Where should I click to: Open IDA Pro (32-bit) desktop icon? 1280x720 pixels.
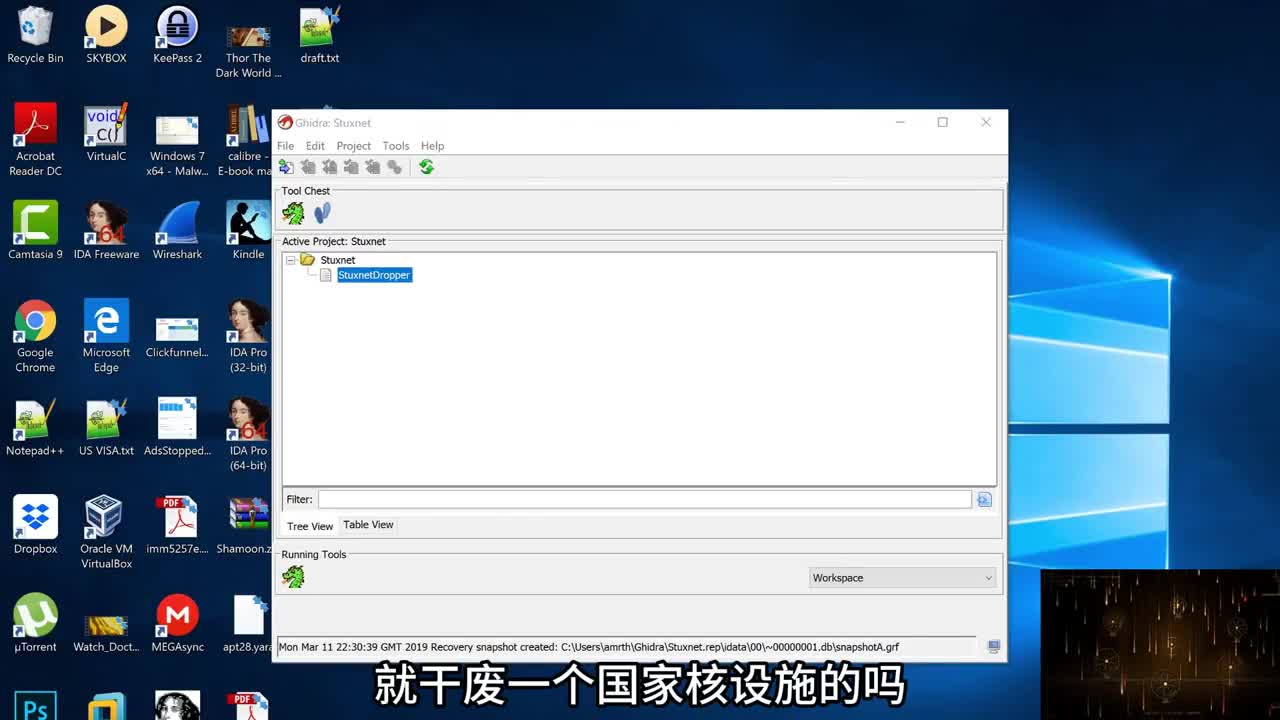click(x=248, y=336)
